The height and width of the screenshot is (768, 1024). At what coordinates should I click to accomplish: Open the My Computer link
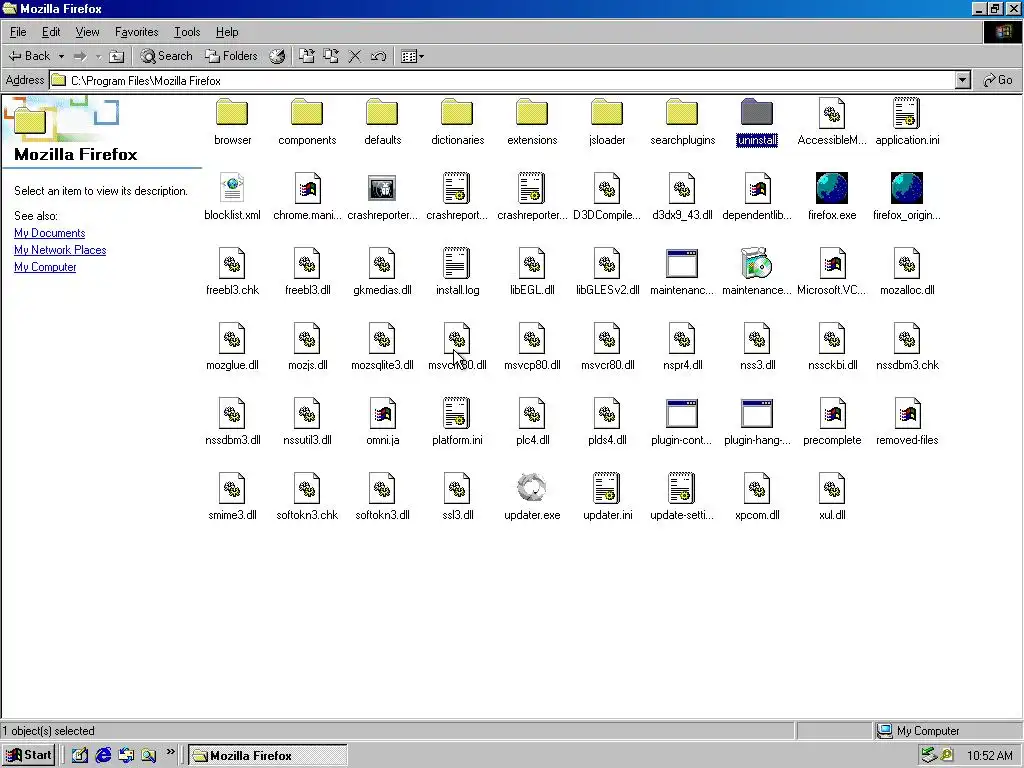click(x=45, y=267)
